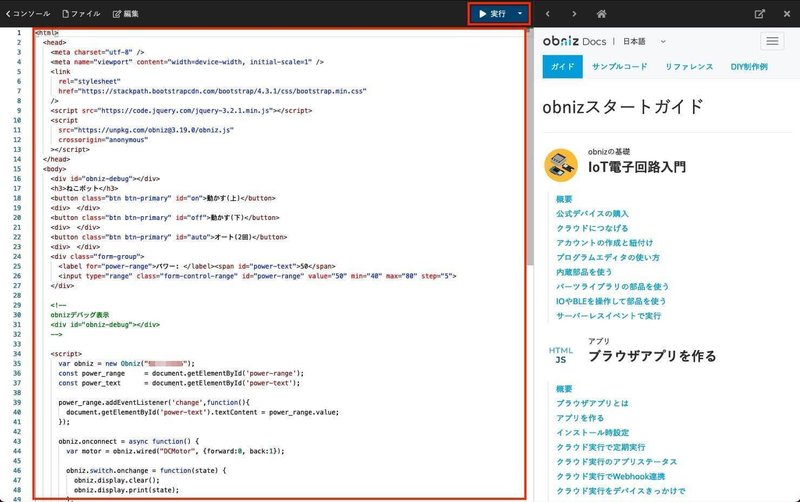Open the 編集 menu
800x502 pixels.
126,14
